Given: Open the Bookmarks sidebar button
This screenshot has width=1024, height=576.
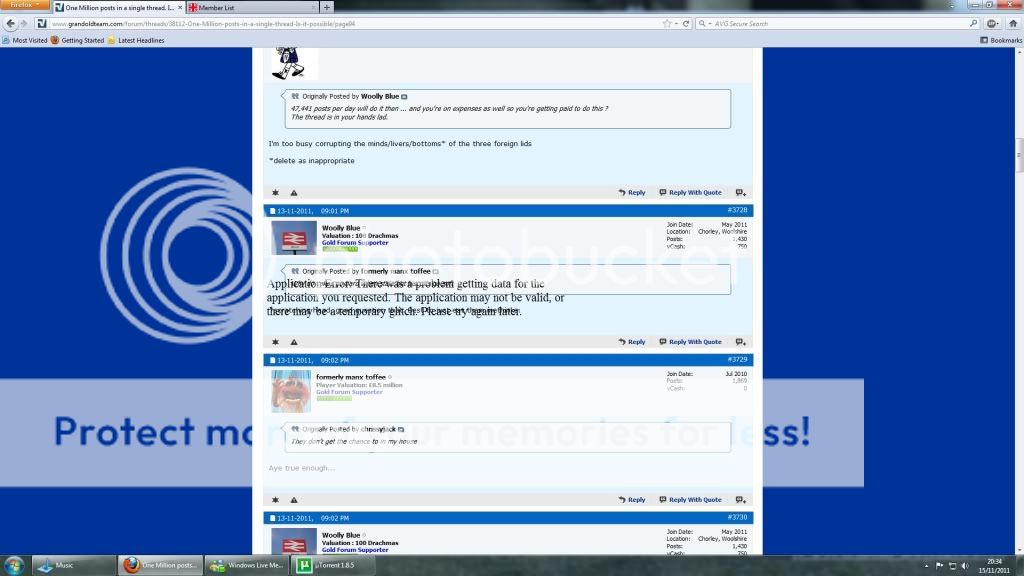Looking at the screenshot, I should point(1000,40).
